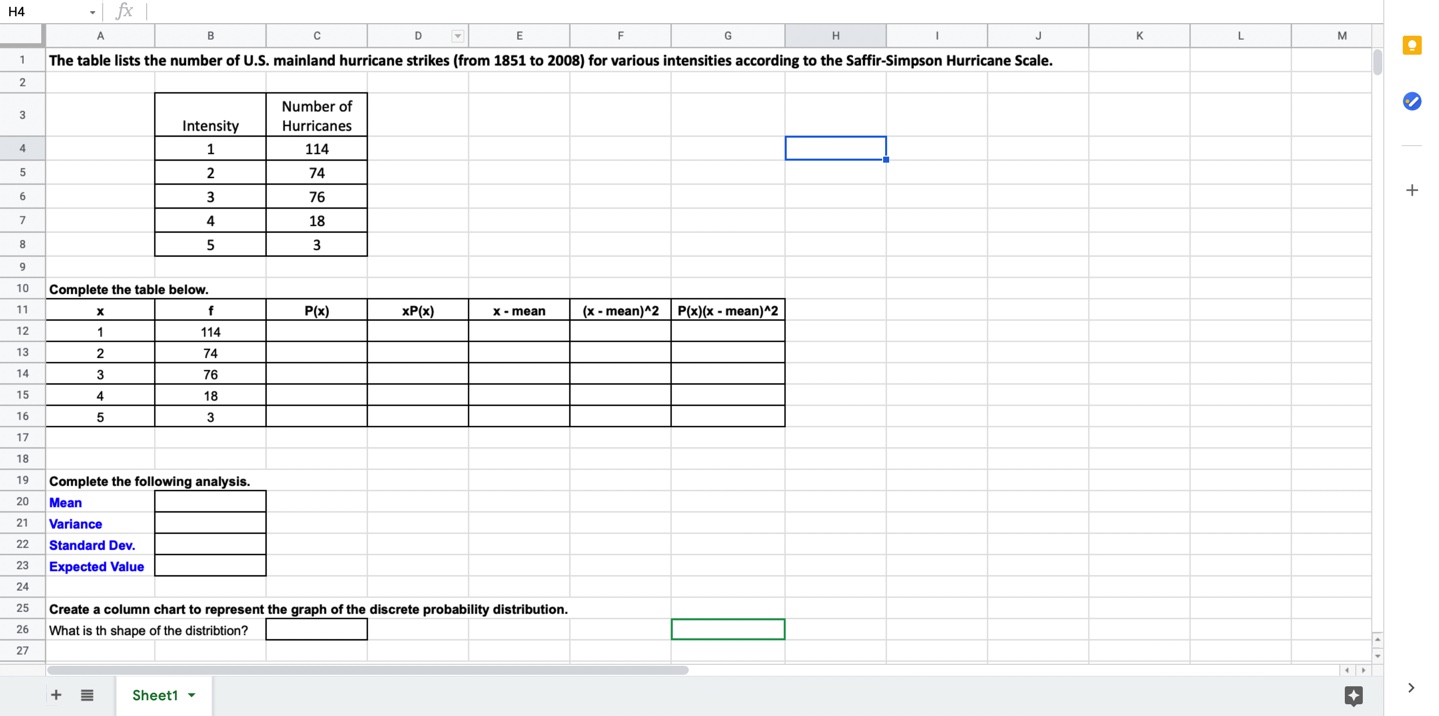Click the cell with 114 in row 4
The width and height of the screenshot is (1439, 716).
pos(316,148)
